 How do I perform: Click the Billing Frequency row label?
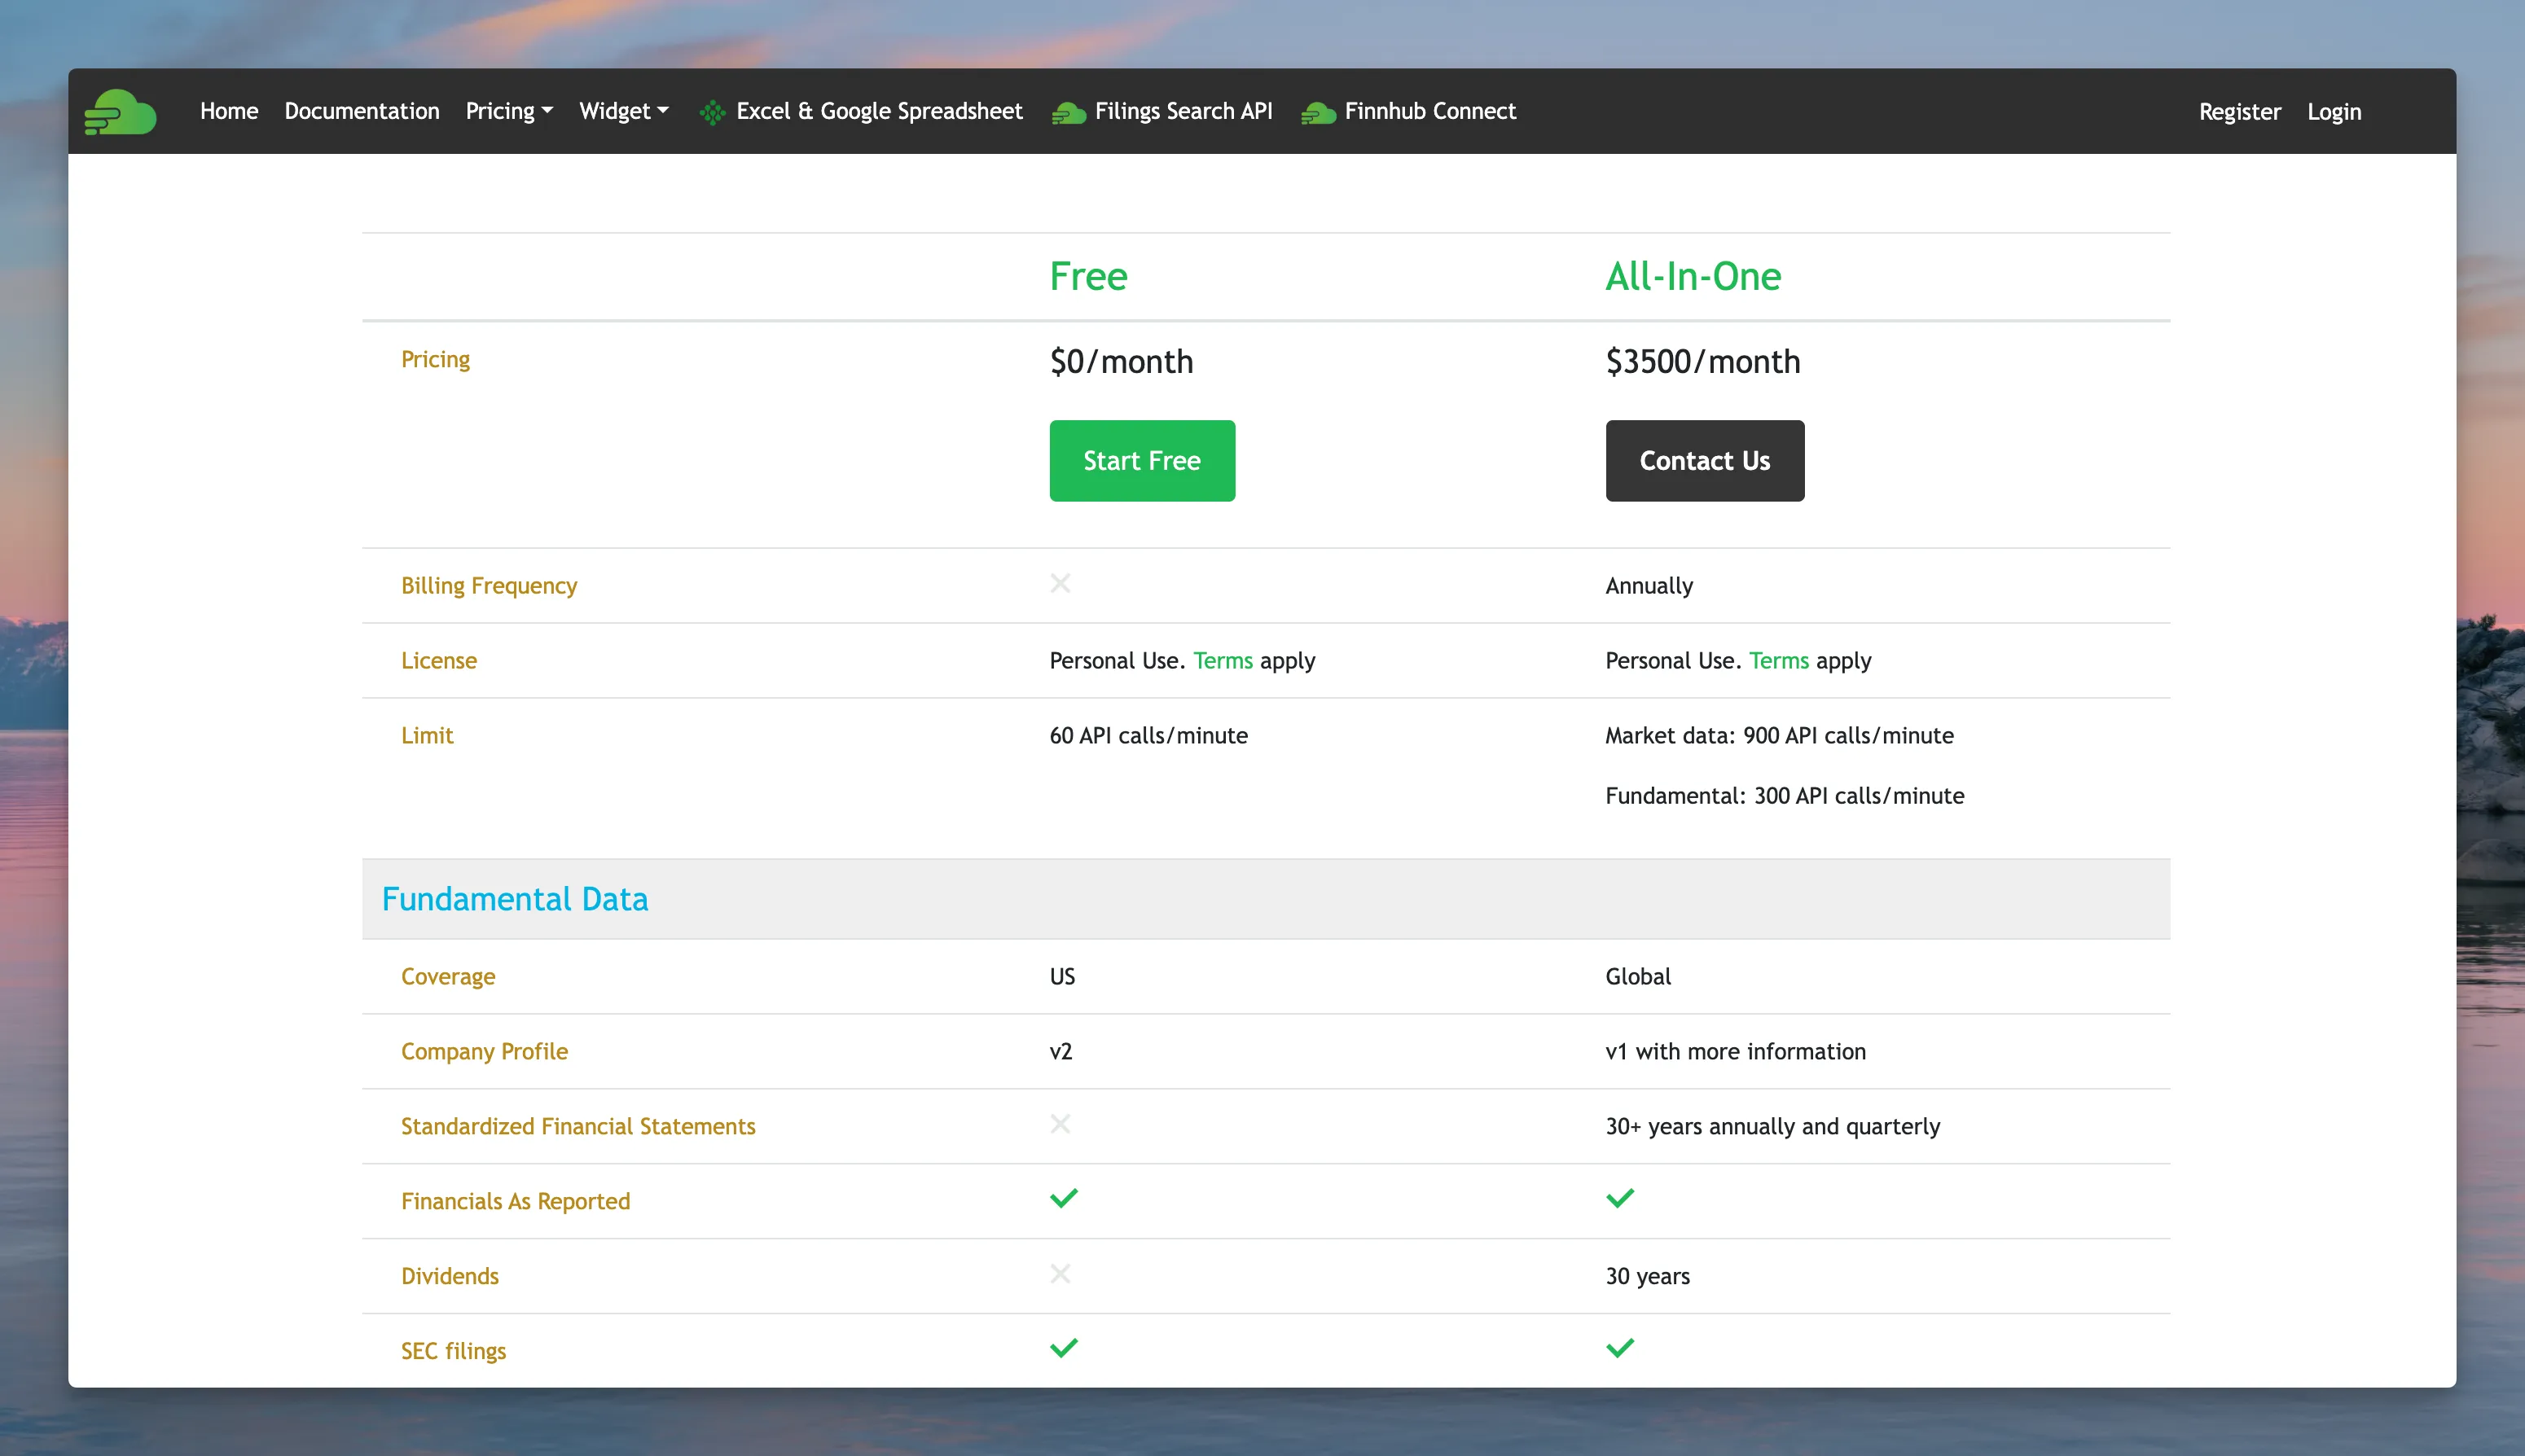tap(489, 586)
